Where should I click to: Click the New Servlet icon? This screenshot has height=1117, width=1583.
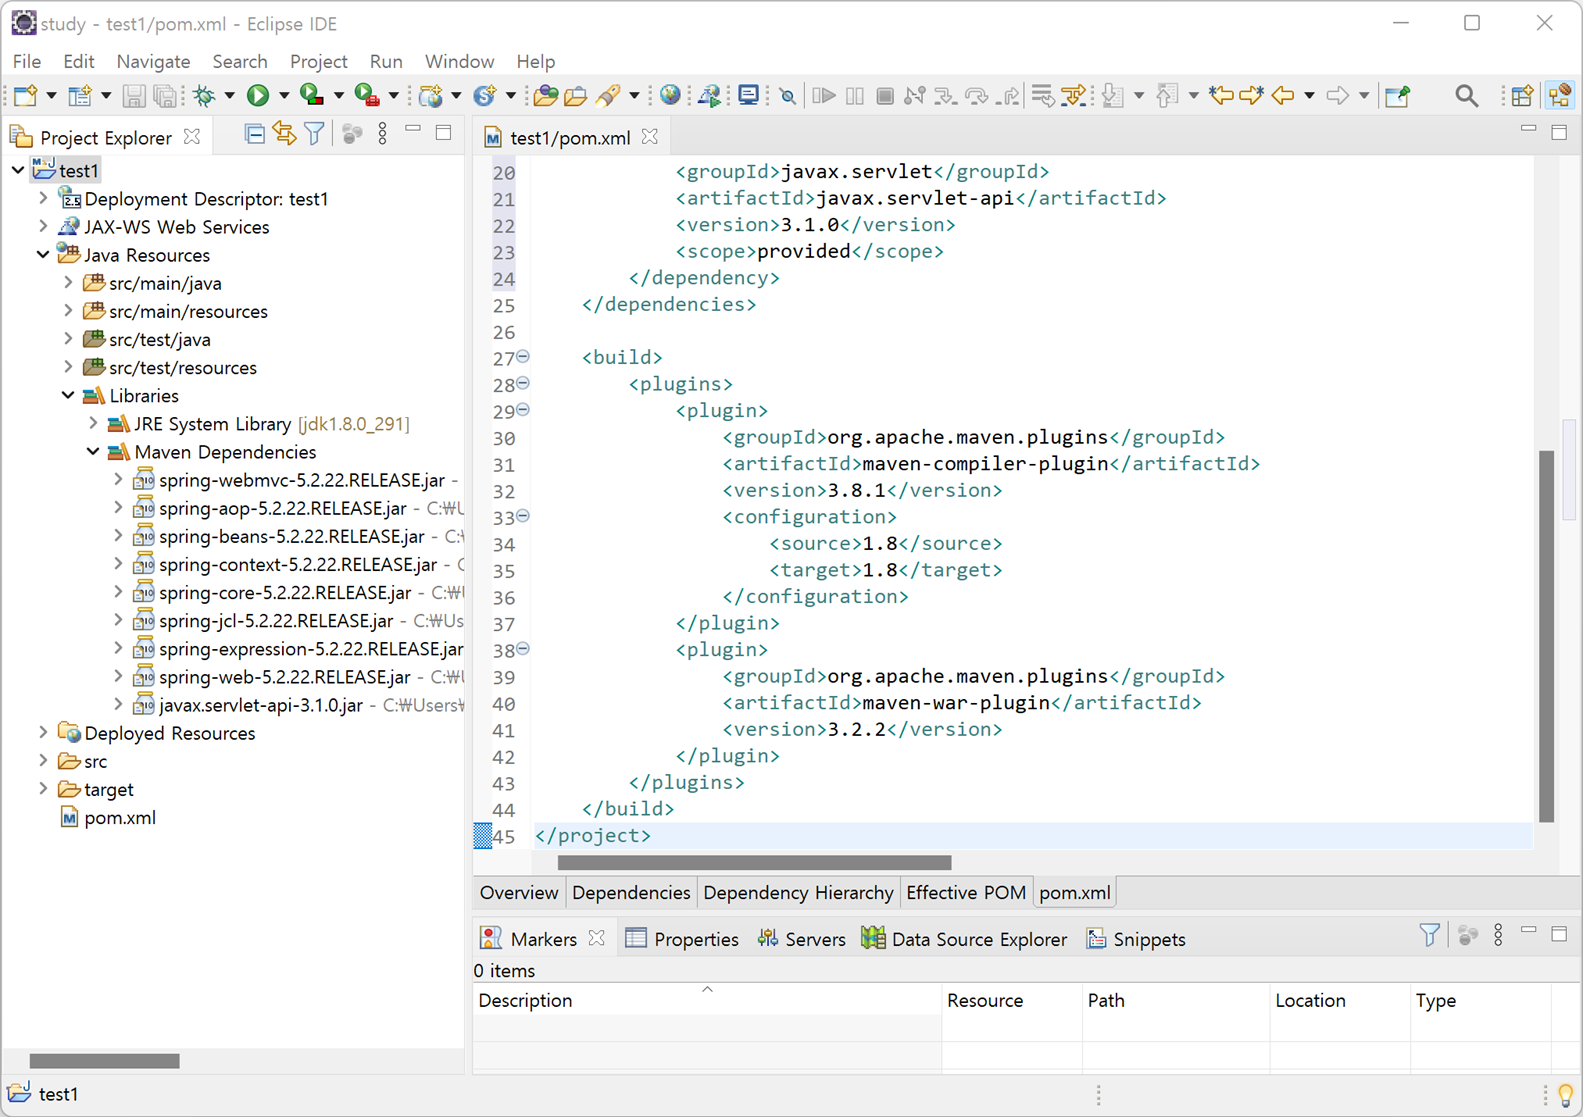485,96
